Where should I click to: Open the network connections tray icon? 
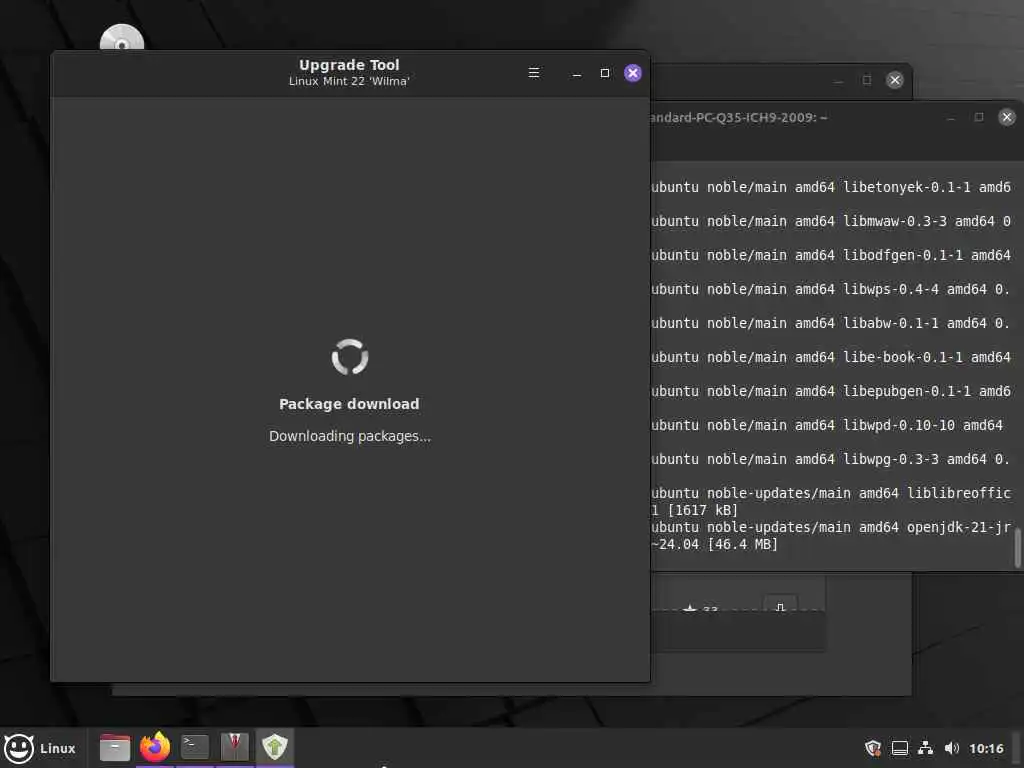[x=925, y=748]
